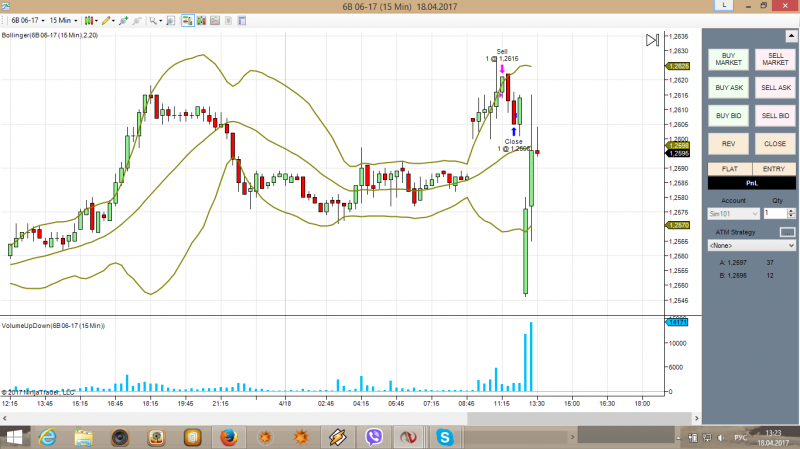Click the greyed zoom out magnifier icon
The image size is (800, 449).
tap(137, 20)
